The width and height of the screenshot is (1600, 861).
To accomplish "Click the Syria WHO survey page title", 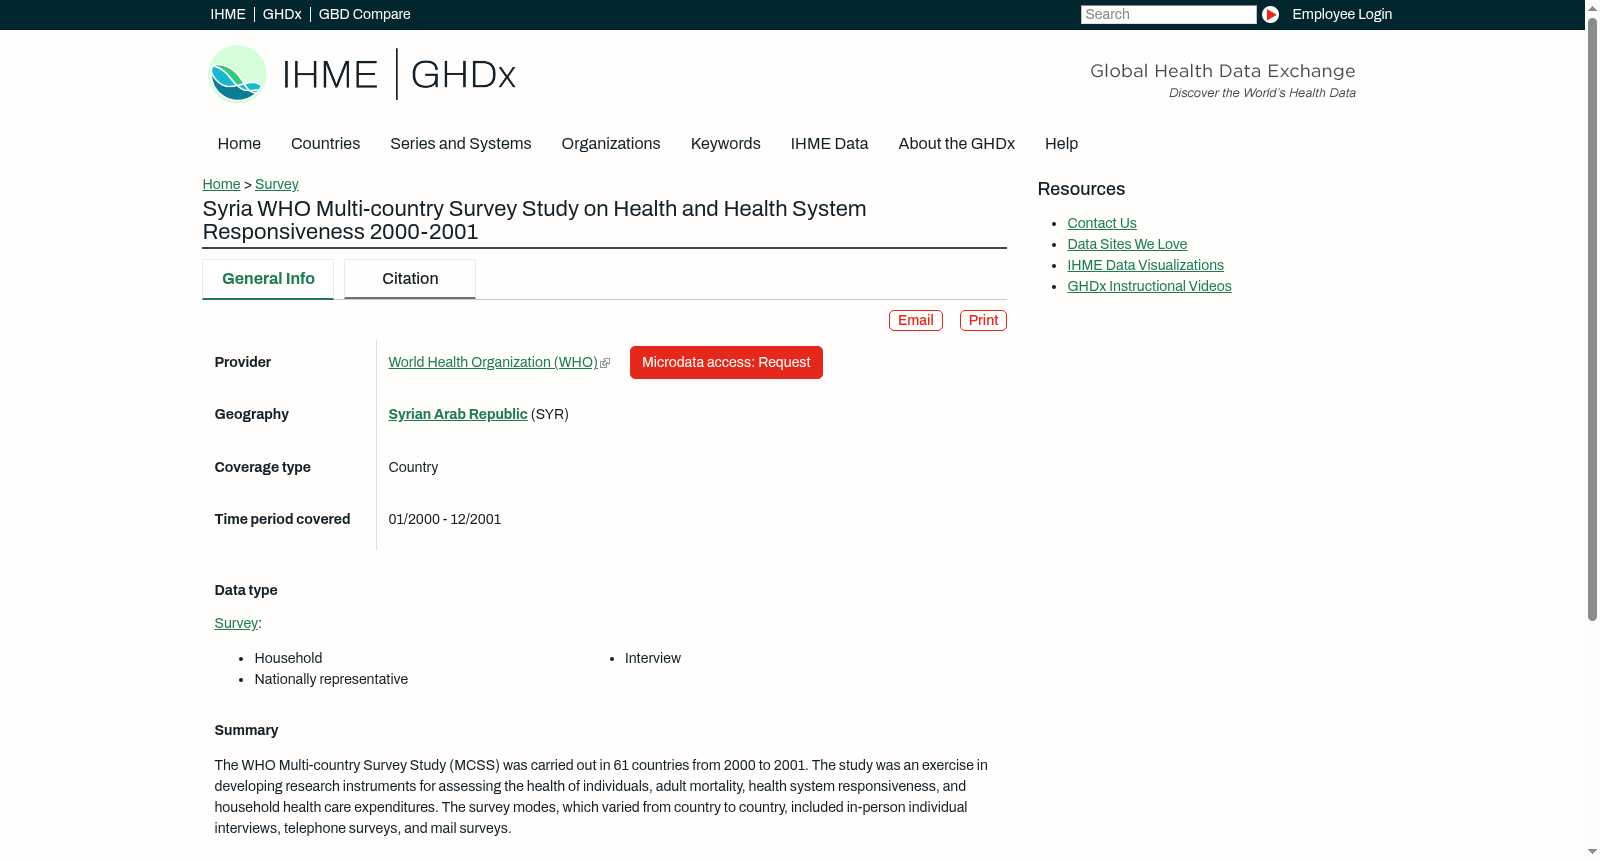I will click(534, 220).
